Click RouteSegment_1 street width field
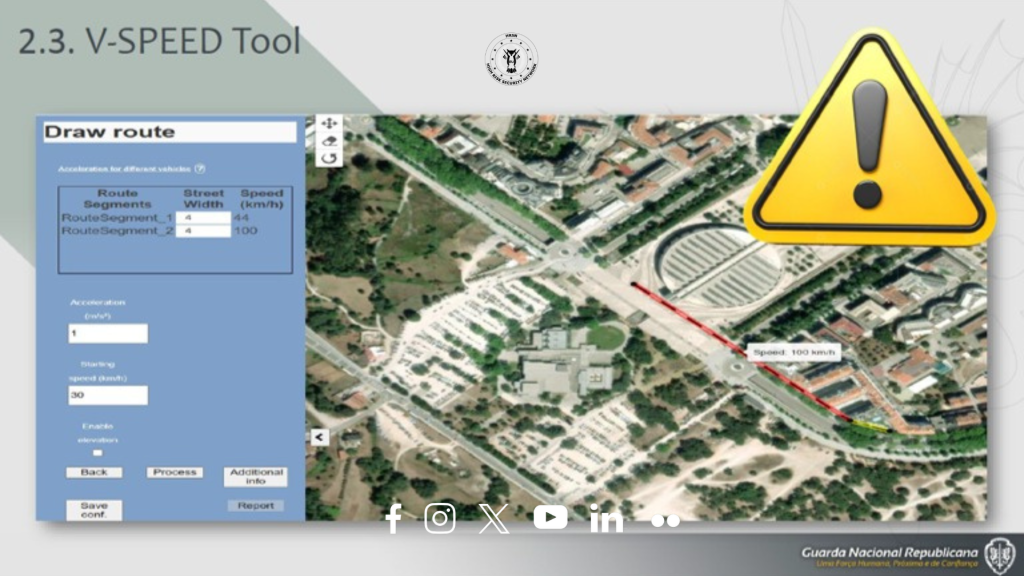The width and height of the screenshot is (1024, 576). pyautogui.click(x=203, y=217)
